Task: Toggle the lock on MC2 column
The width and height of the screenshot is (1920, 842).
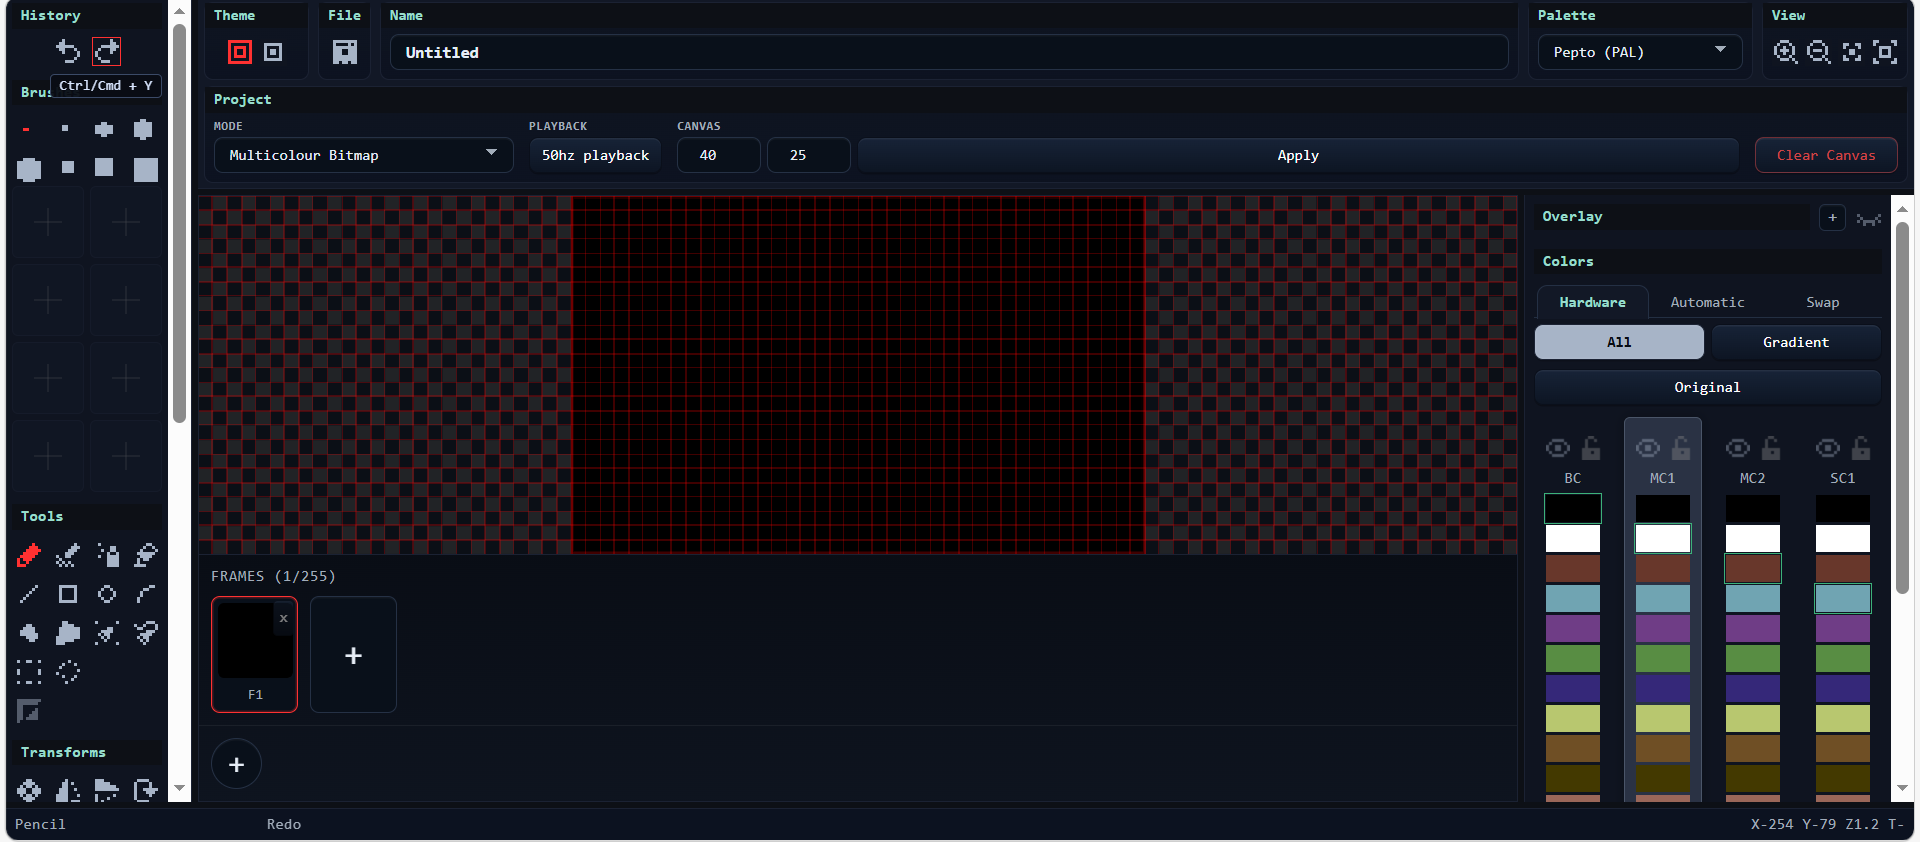Action: (1771, 448)
